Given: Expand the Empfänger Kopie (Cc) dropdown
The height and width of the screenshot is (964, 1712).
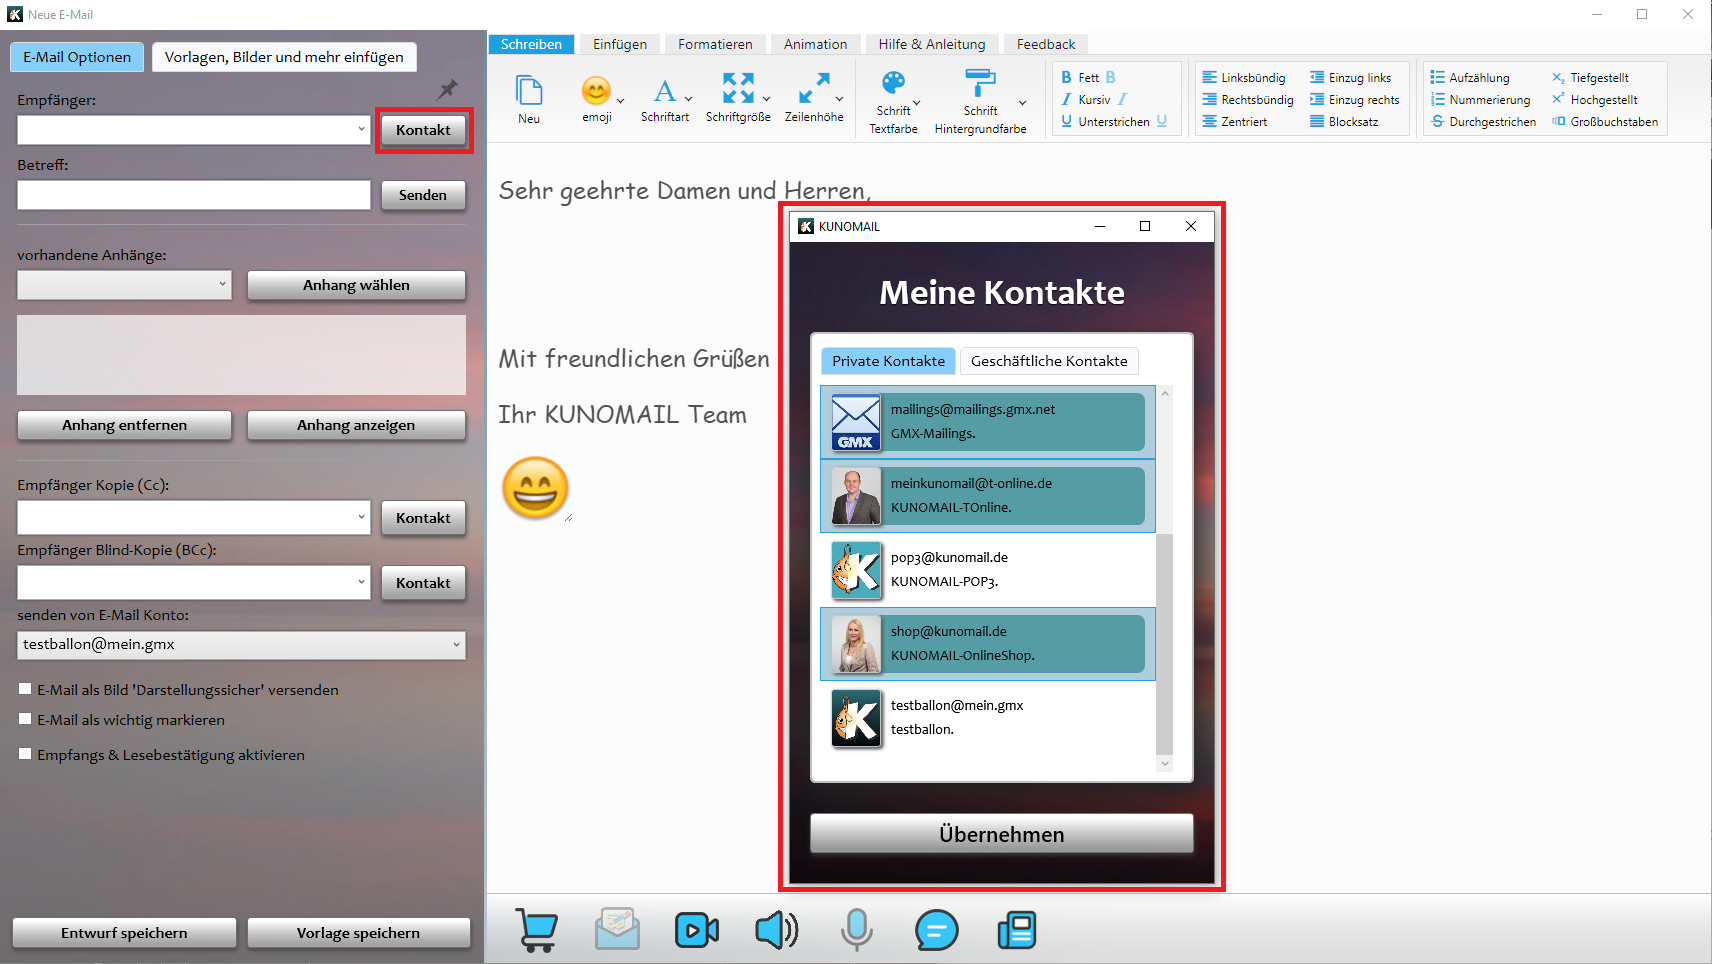Looking at the screenshot, I should (361, 517).
